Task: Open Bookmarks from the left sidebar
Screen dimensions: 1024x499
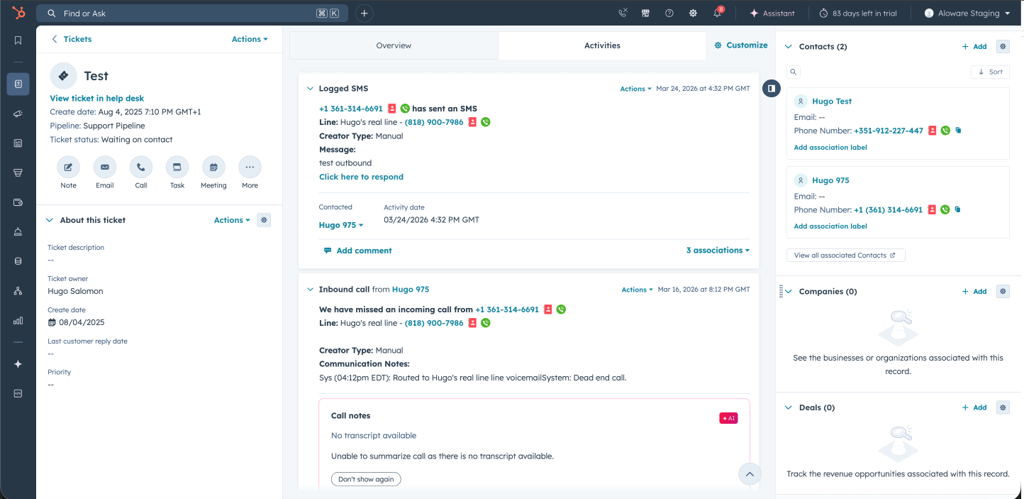Action: pyautogui.click(x=18, y=40)
